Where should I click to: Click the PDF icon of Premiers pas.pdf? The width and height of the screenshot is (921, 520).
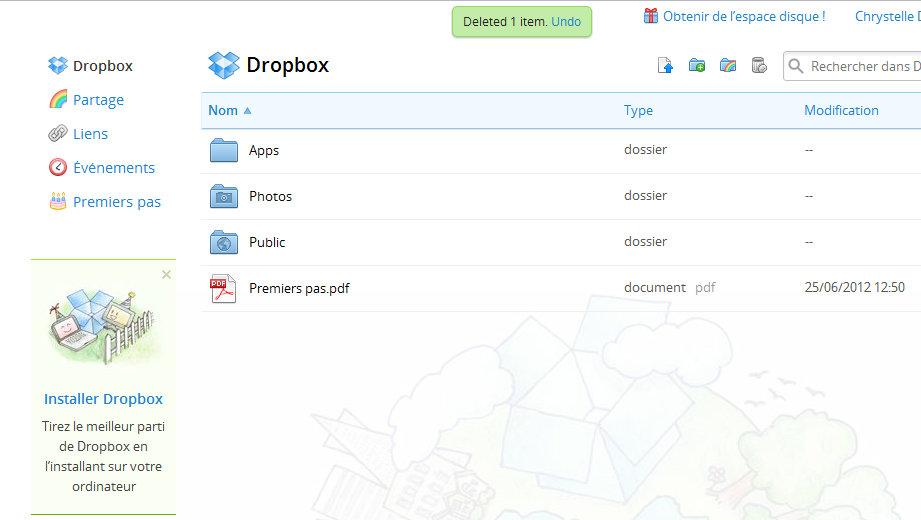223,288
